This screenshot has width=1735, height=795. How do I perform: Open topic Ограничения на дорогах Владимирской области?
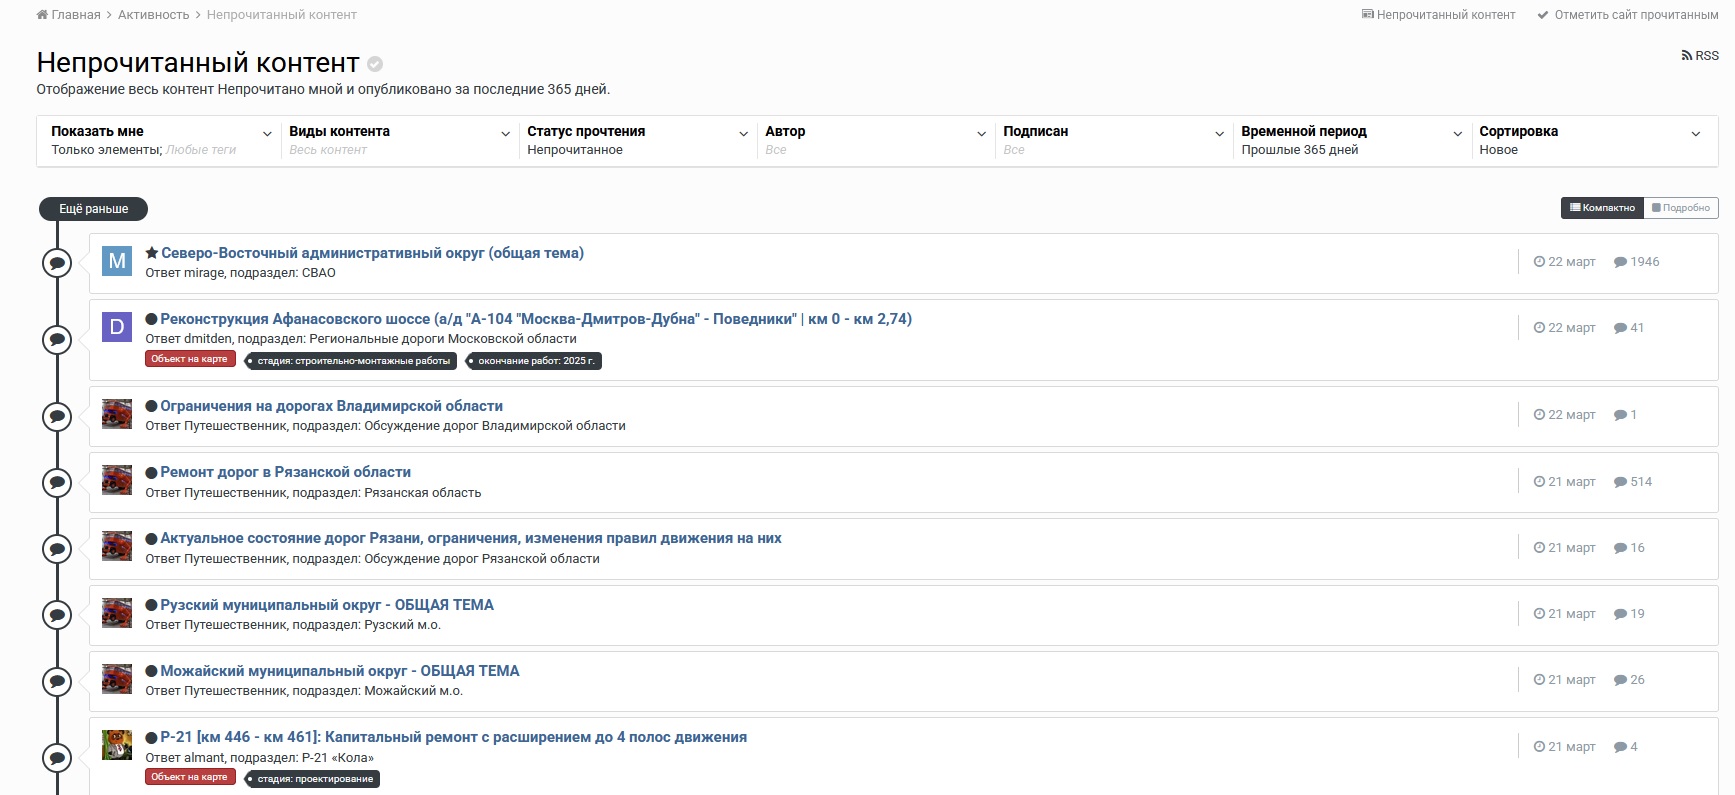coord(331,406)
